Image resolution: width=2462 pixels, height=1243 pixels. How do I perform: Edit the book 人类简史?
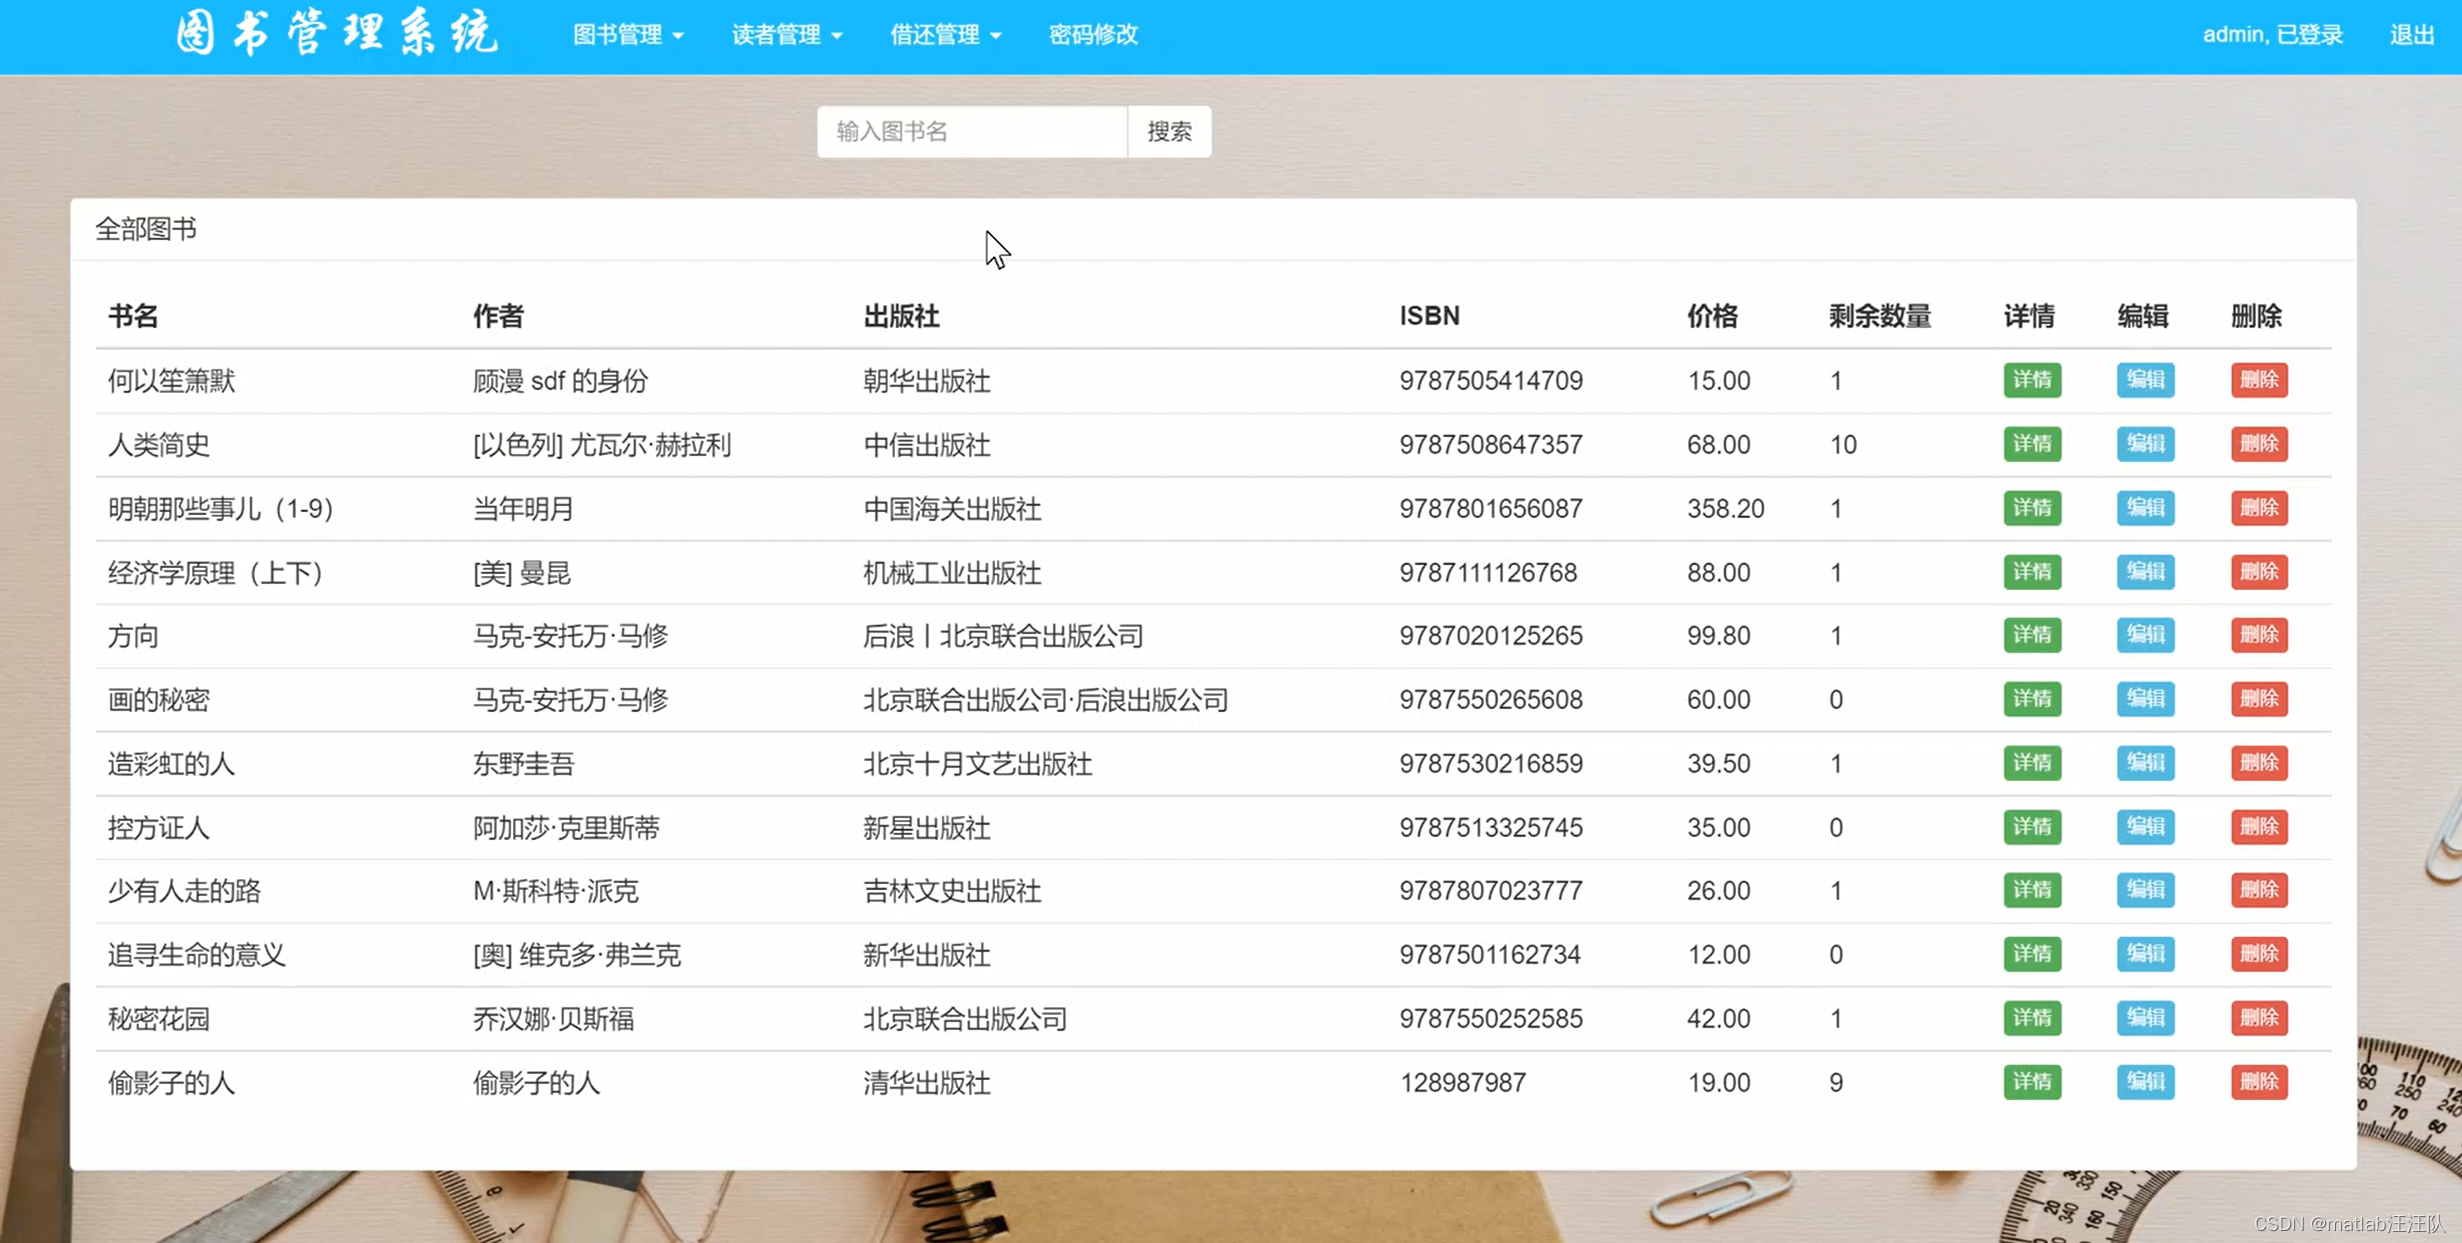click(x=2144, y=444)
